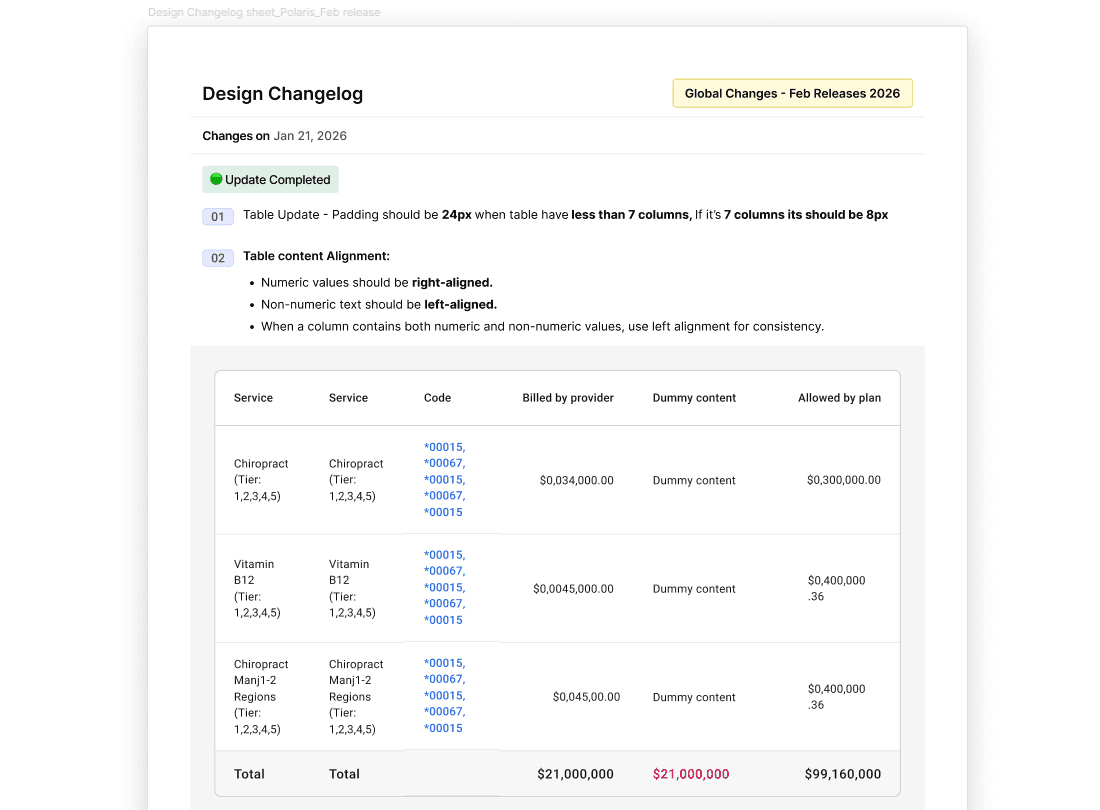1100x810 pixels.
Task: Click the red $21,000,000 total value
Action: (691, 774)
